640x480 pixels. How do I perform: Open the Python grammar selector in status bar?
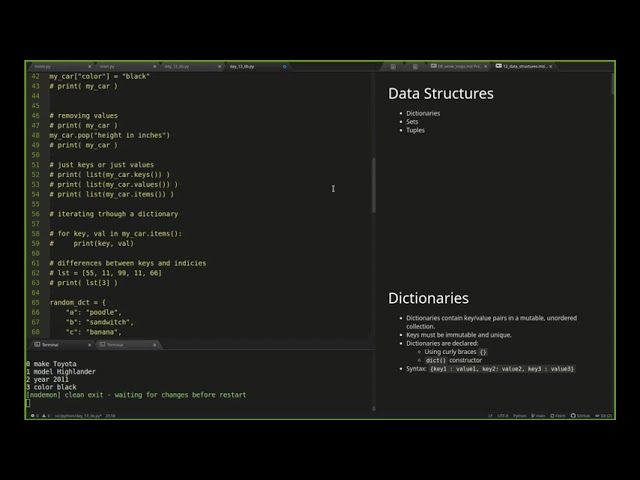[x=520, y=416]
